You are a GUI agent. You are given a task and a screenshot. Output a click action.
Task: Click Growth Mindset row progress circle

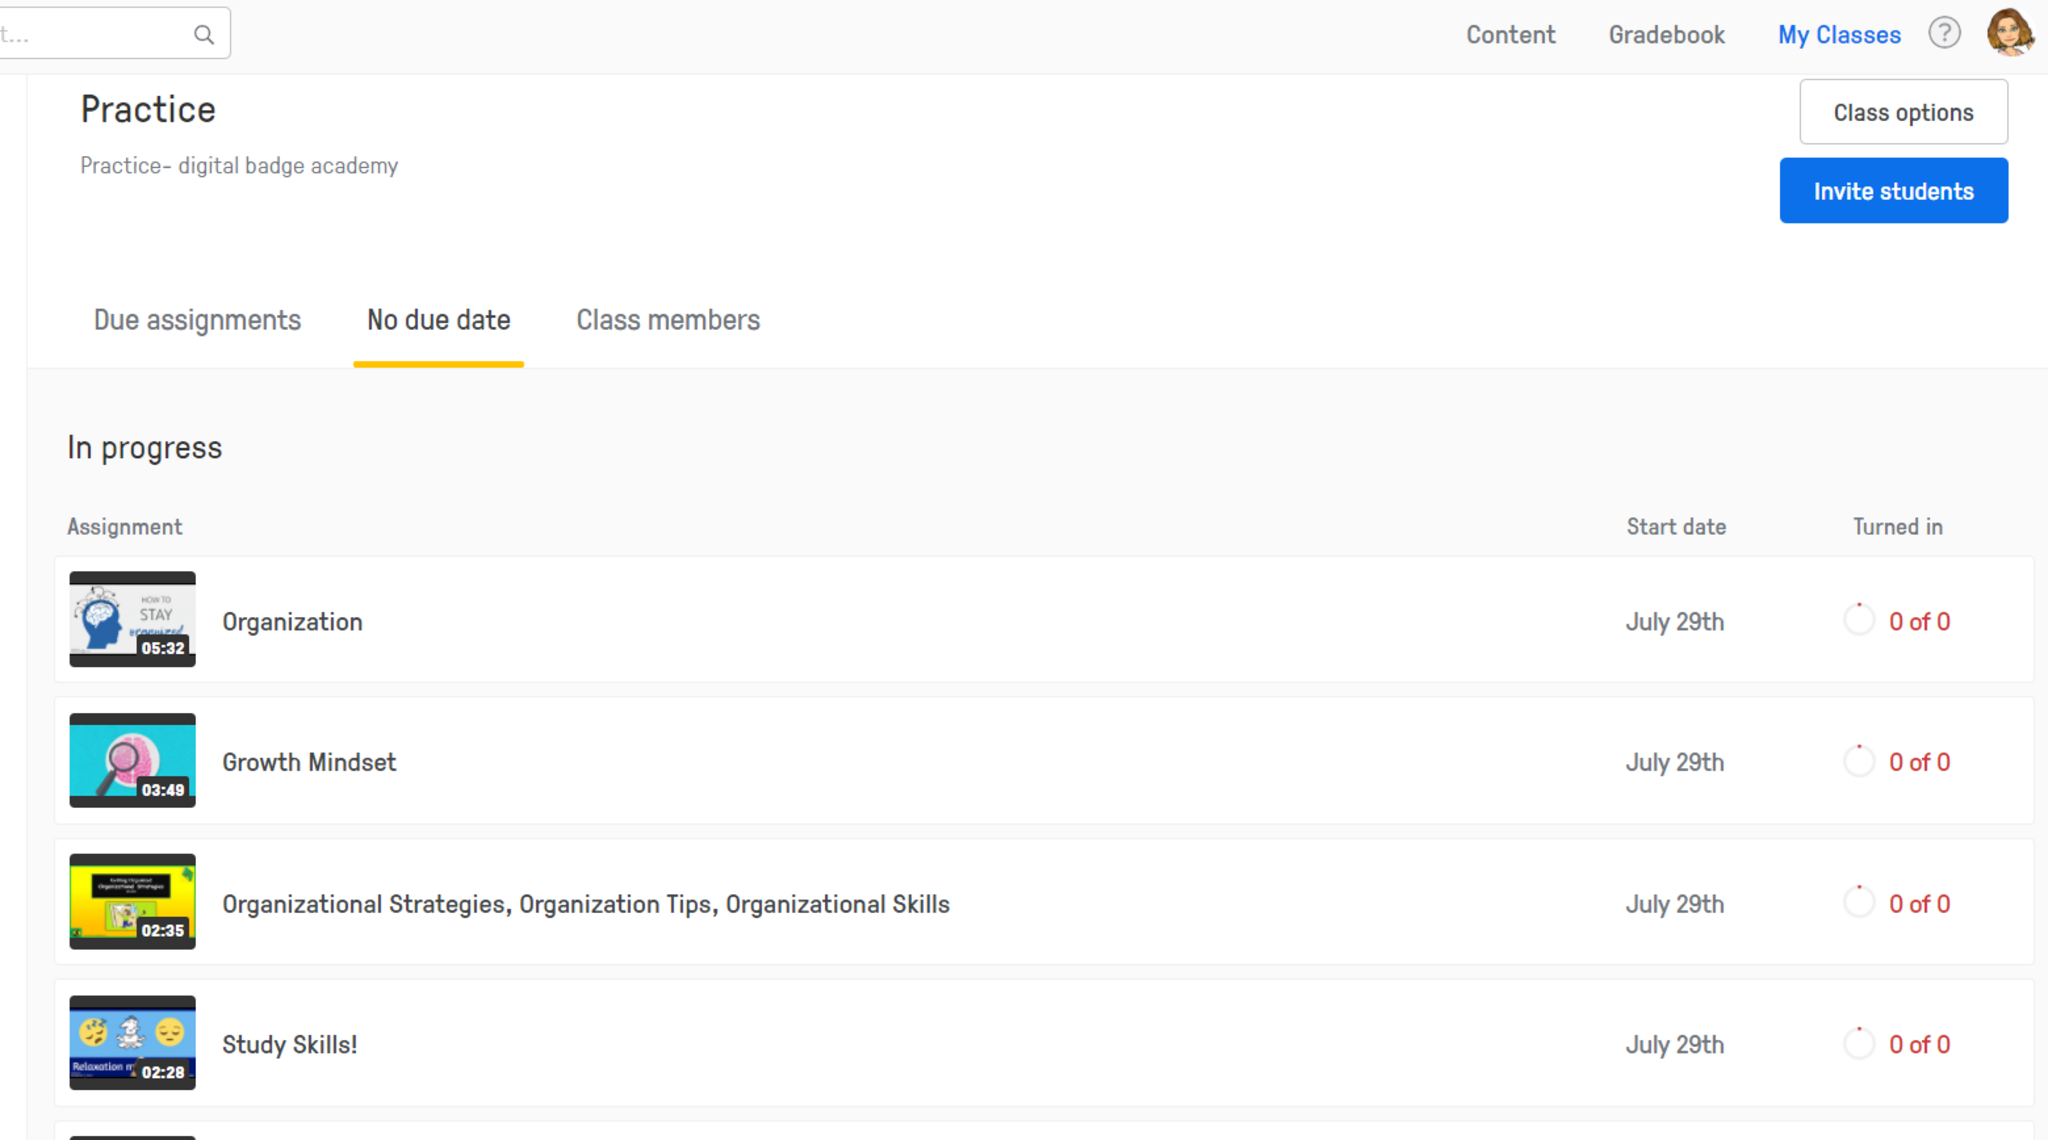click(1859, 761)
